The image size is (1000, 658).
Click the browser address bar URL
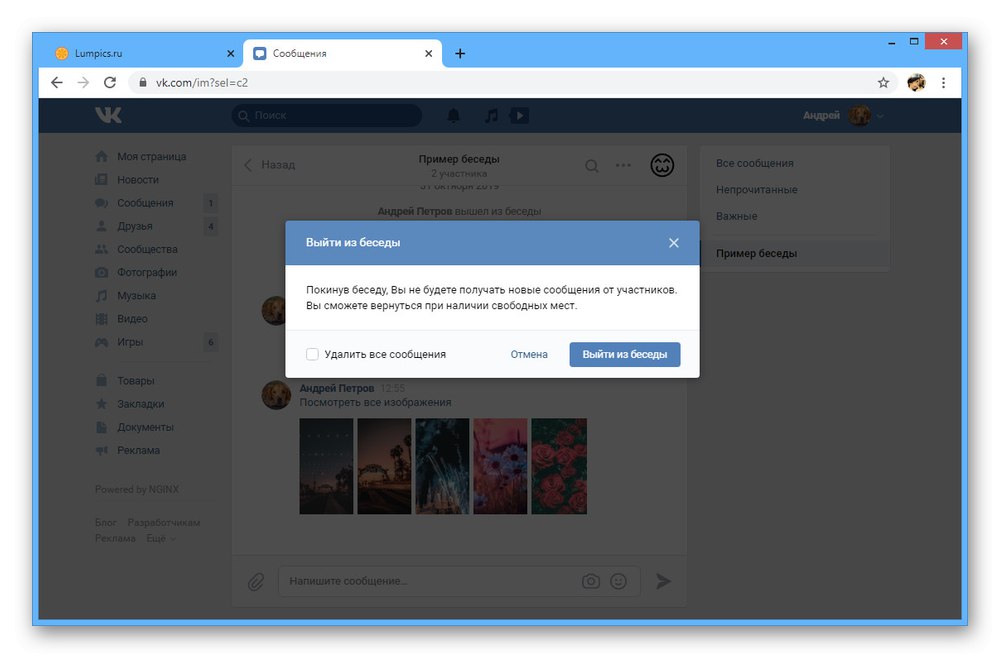[202, 82]
